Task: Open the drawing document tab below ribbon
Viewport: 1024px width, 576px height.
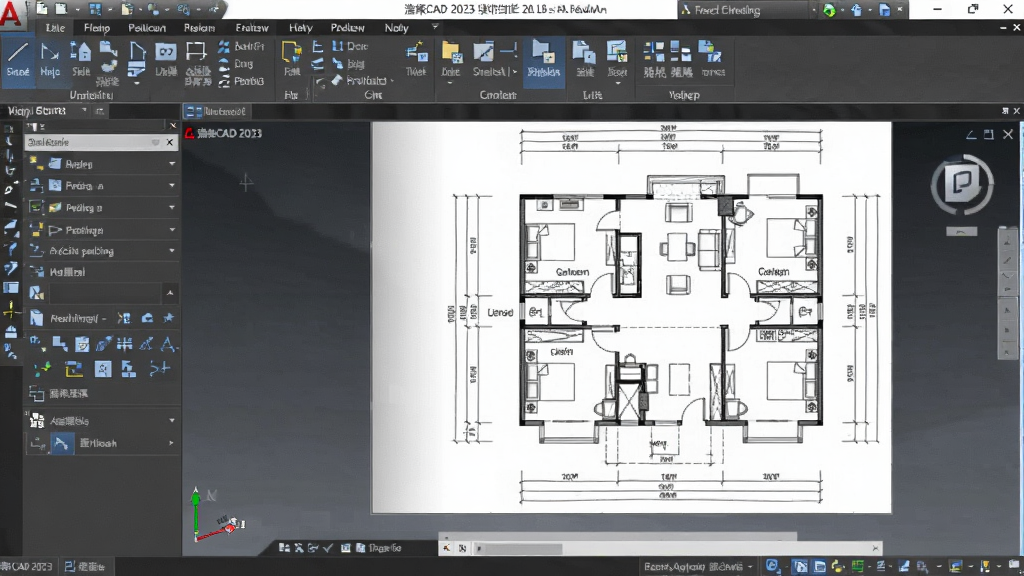Action: [x=215, y=112]
